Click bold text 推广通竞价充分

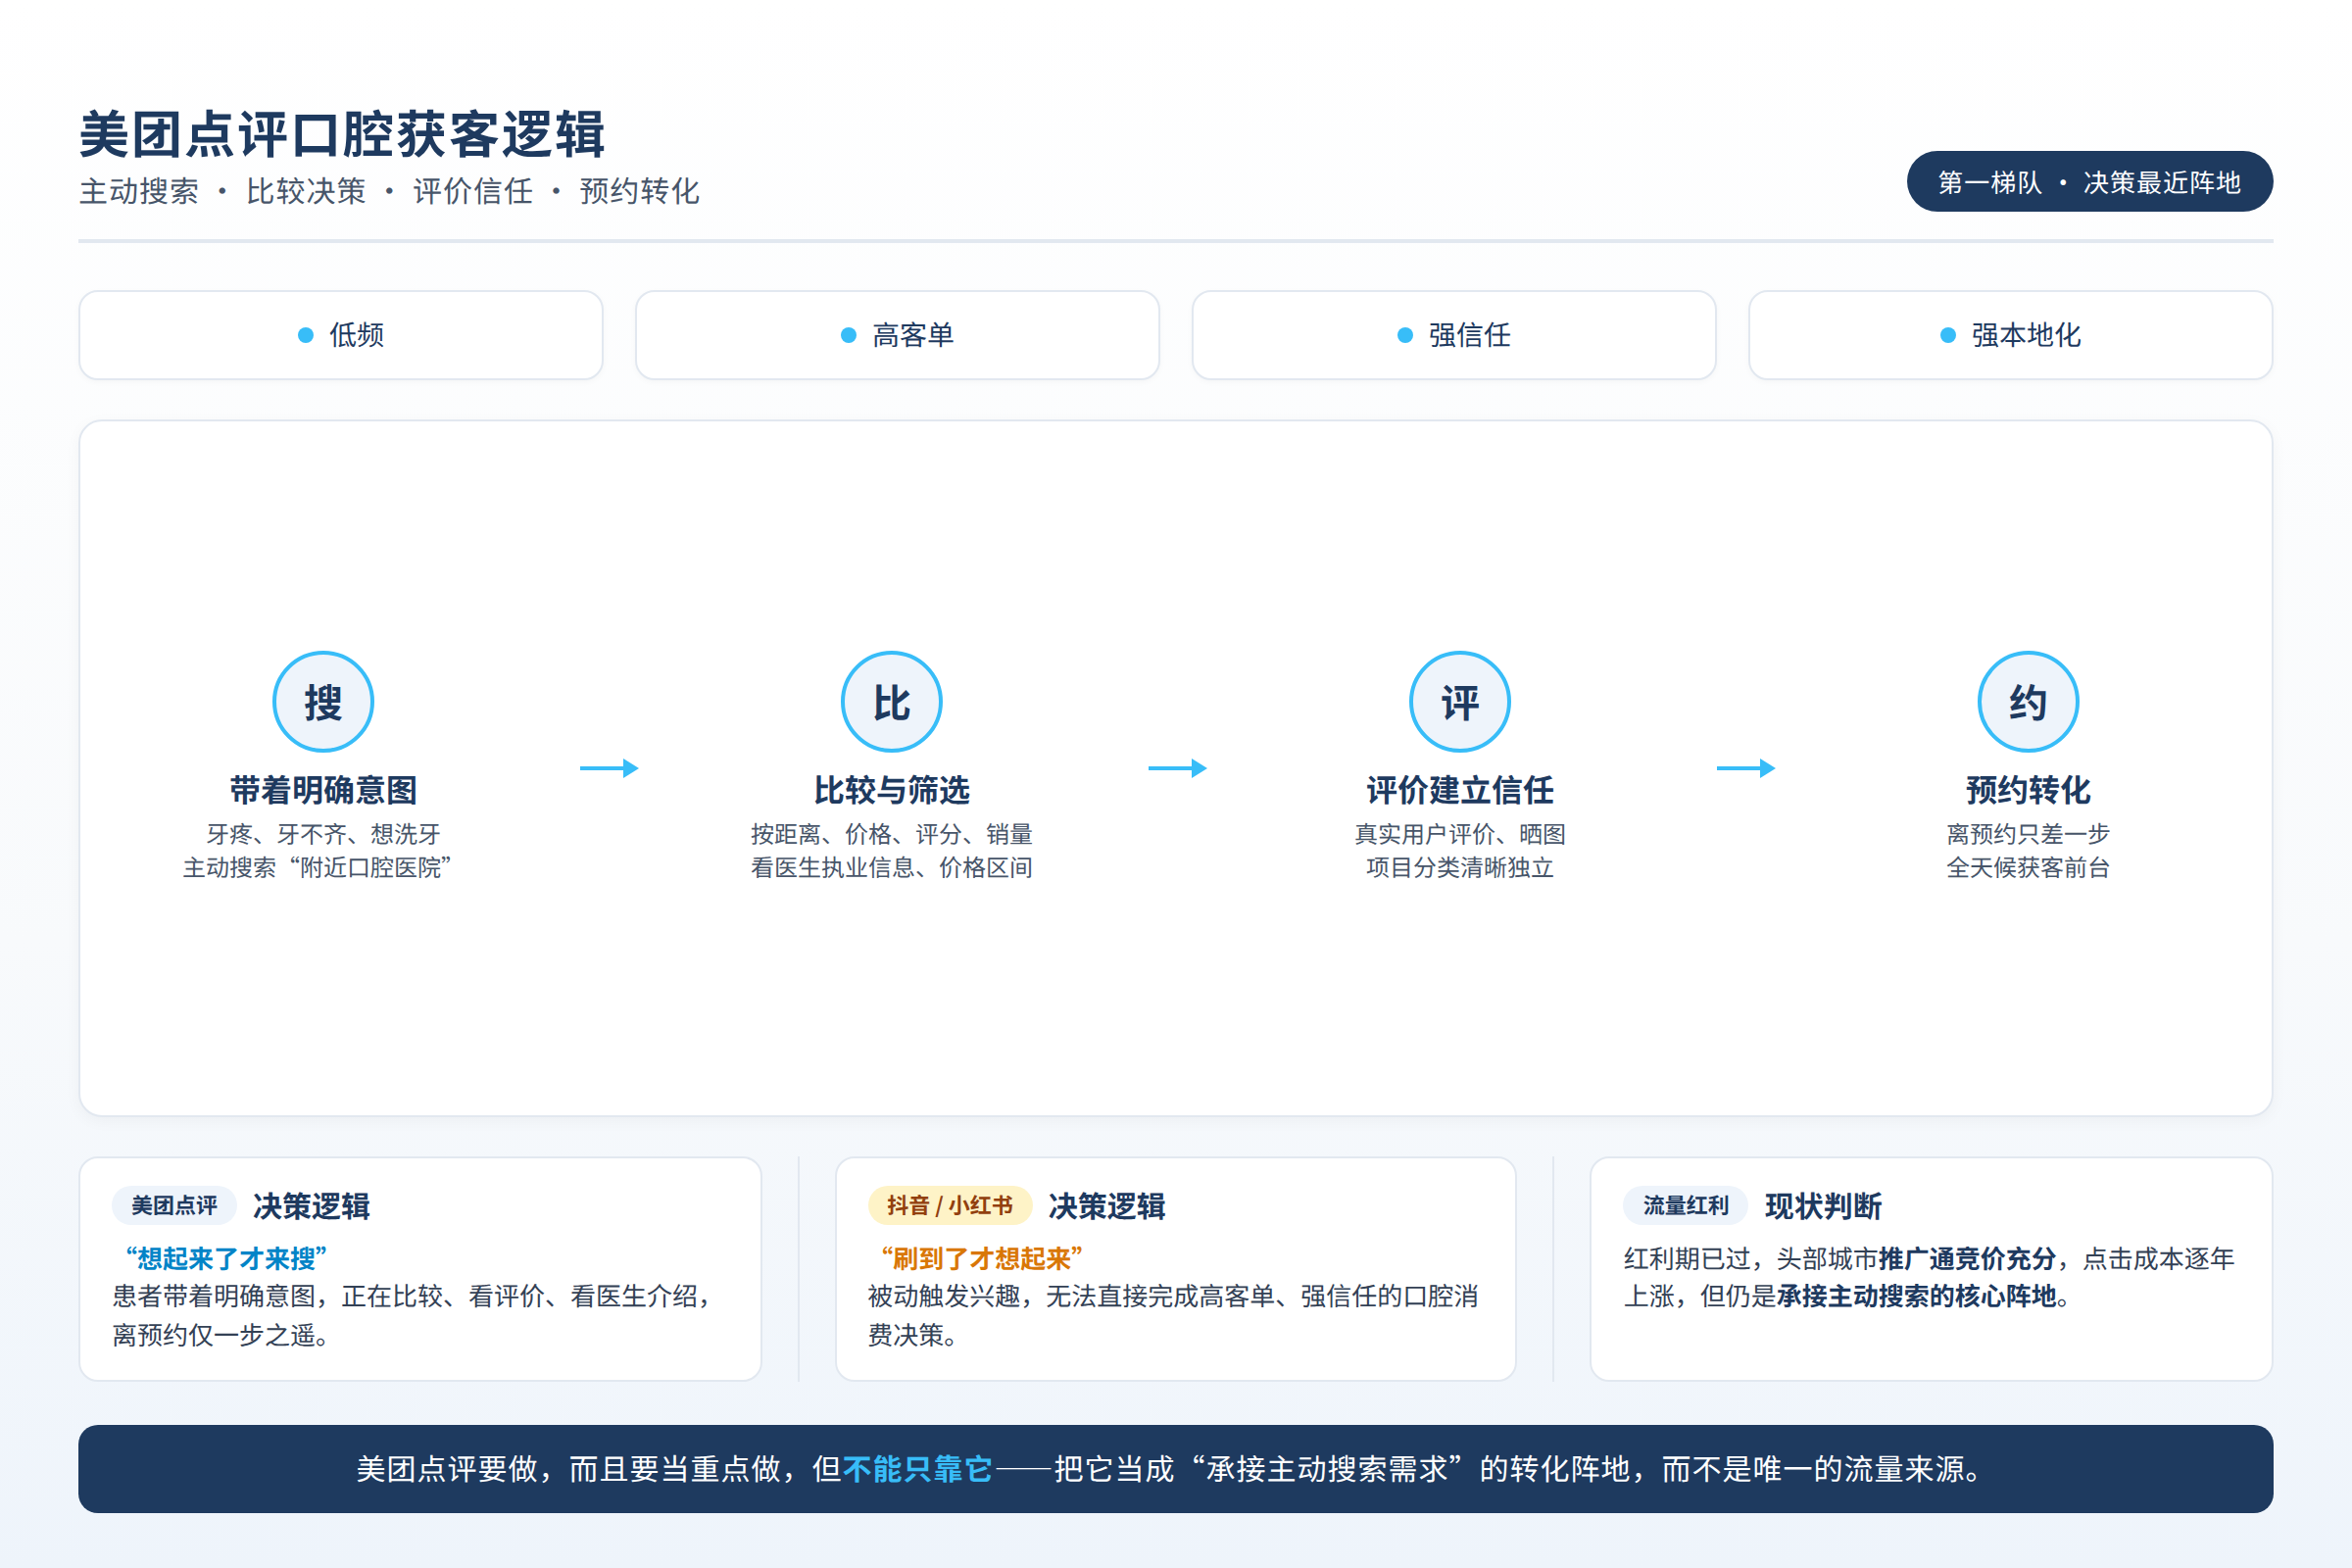pos(1967,1258)
